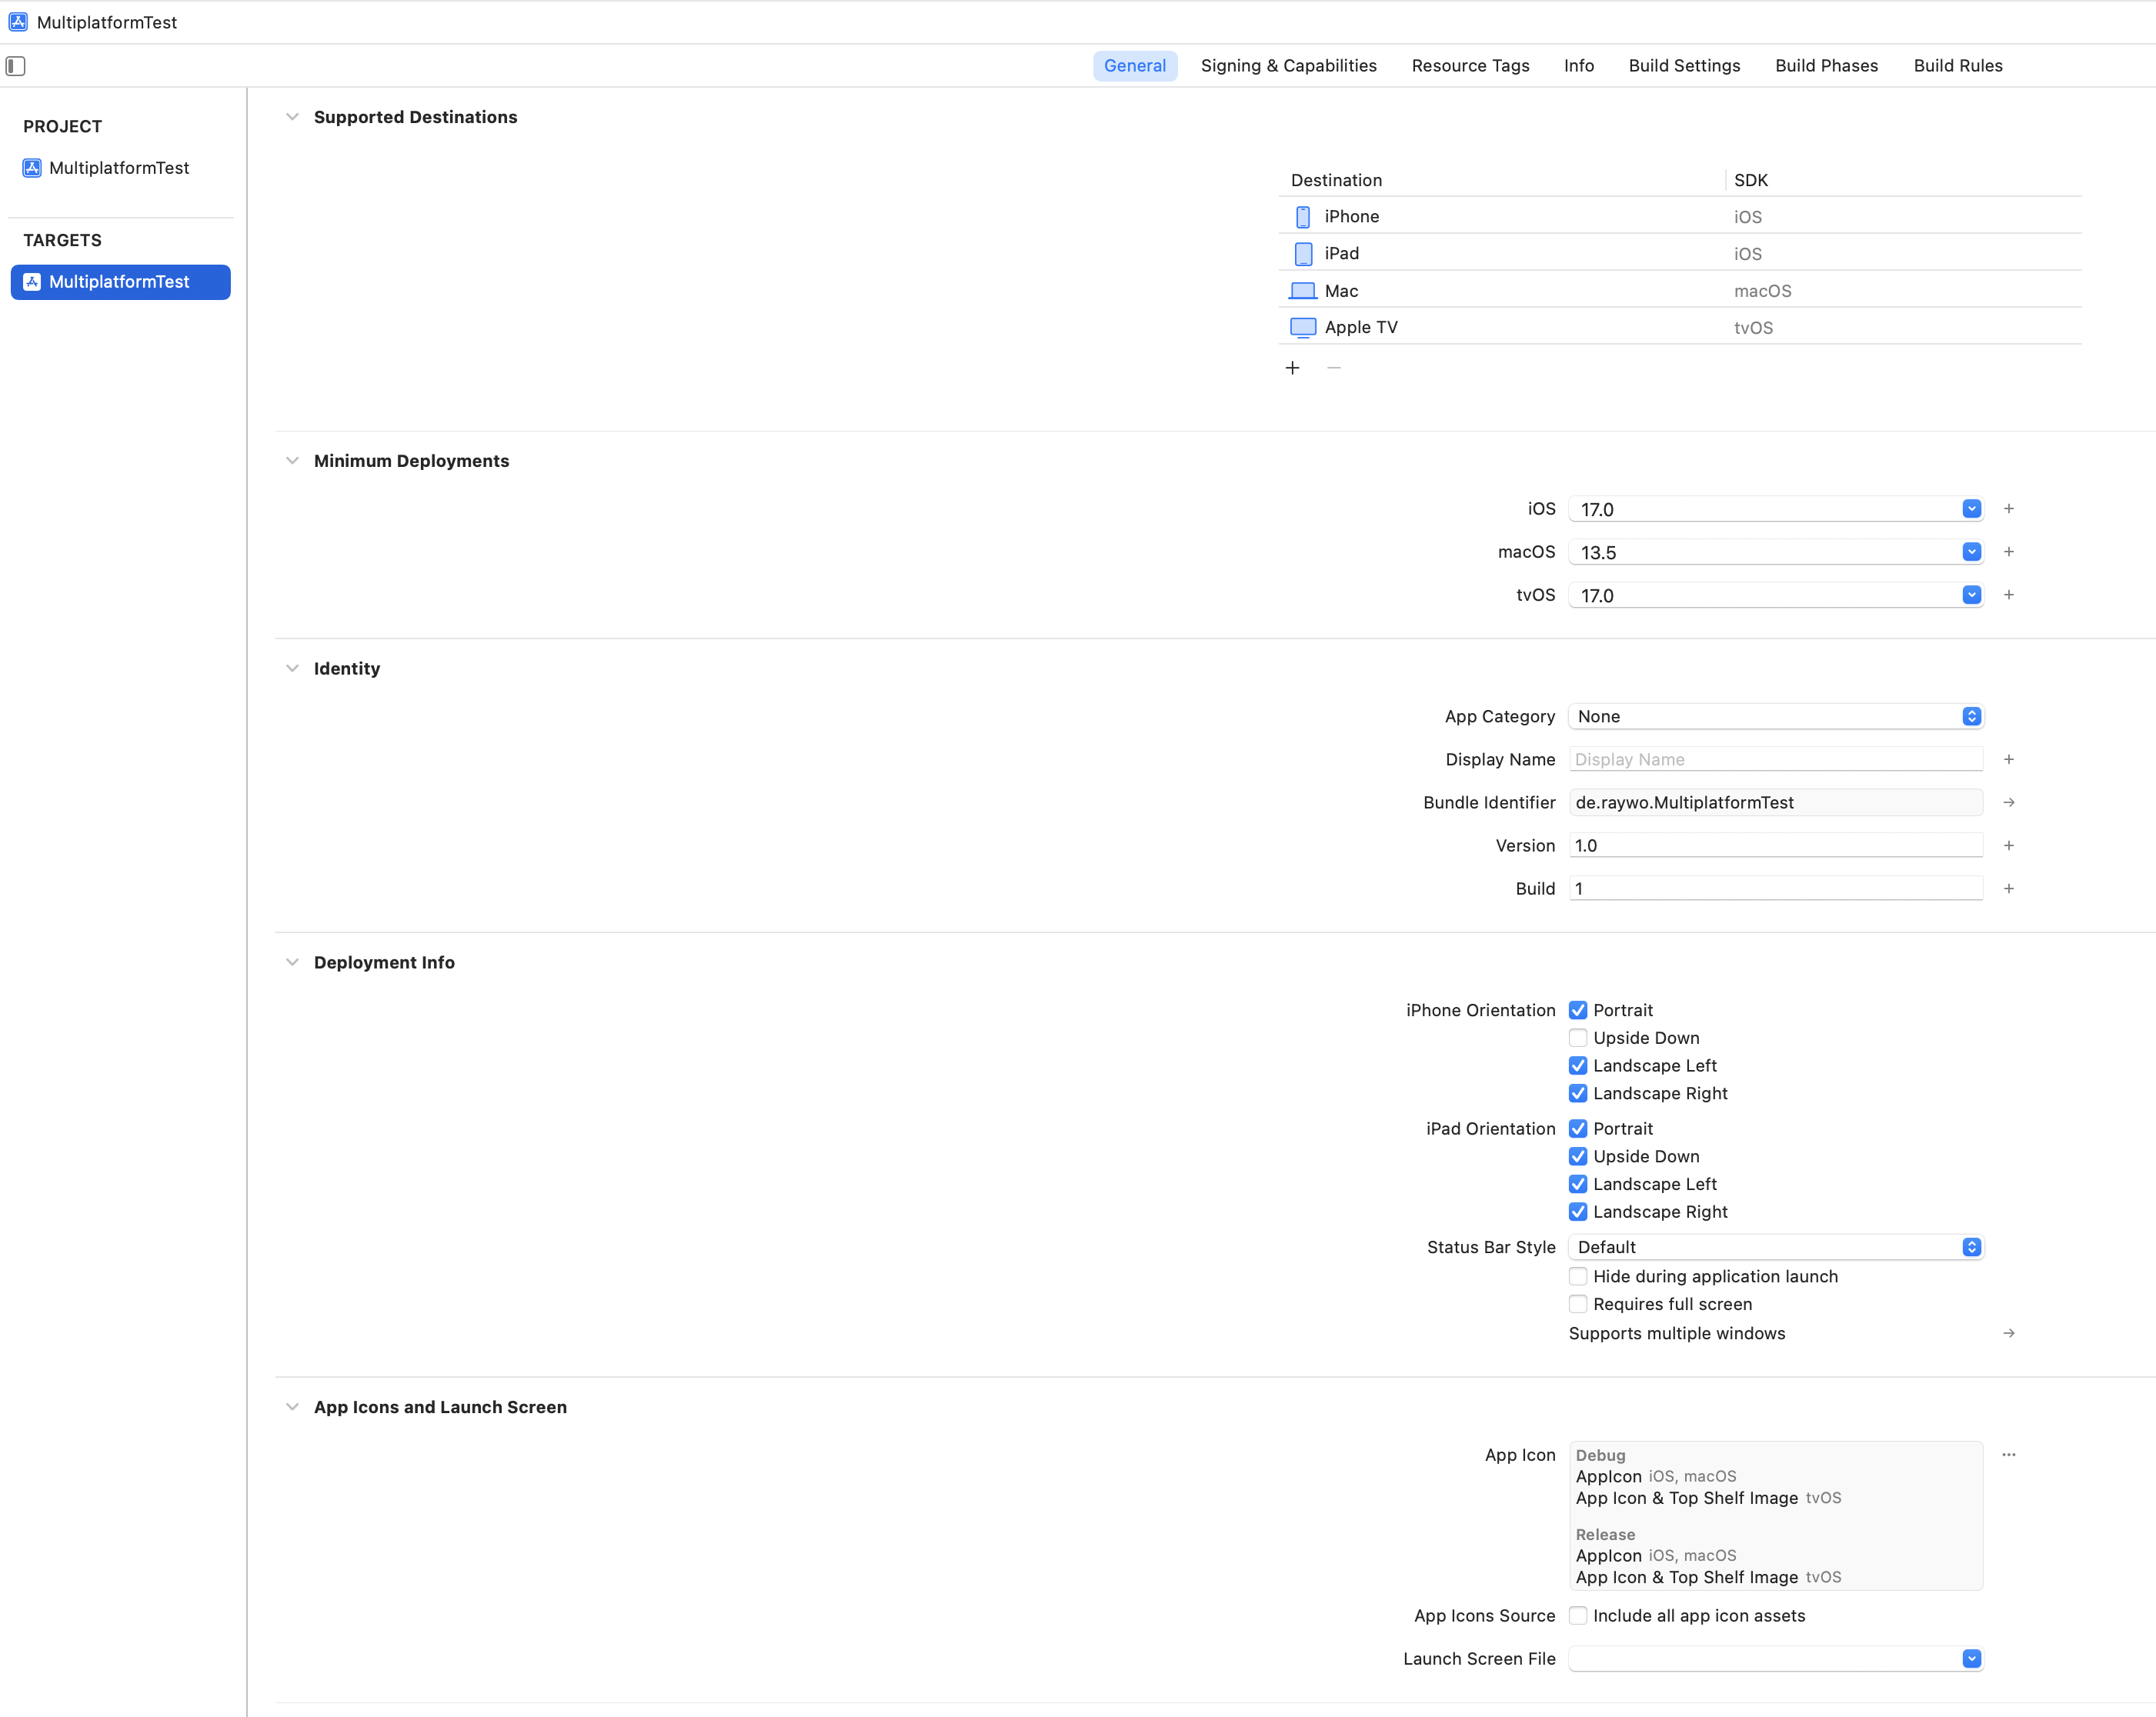The image size is (2156, 1717).
Task: Click plus icon next to Display Name
Action: coord(2008,759)
